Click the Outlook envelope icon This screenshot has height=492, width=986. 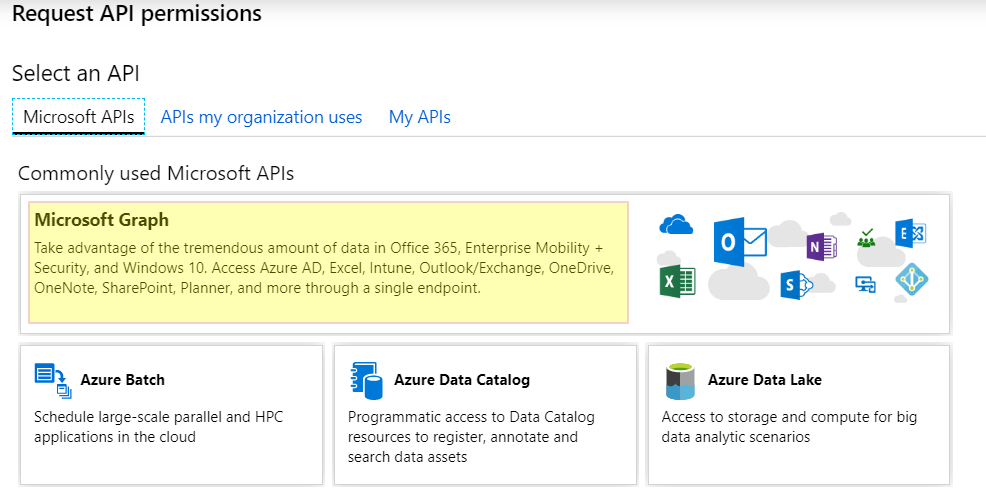[x=740, y=241]
